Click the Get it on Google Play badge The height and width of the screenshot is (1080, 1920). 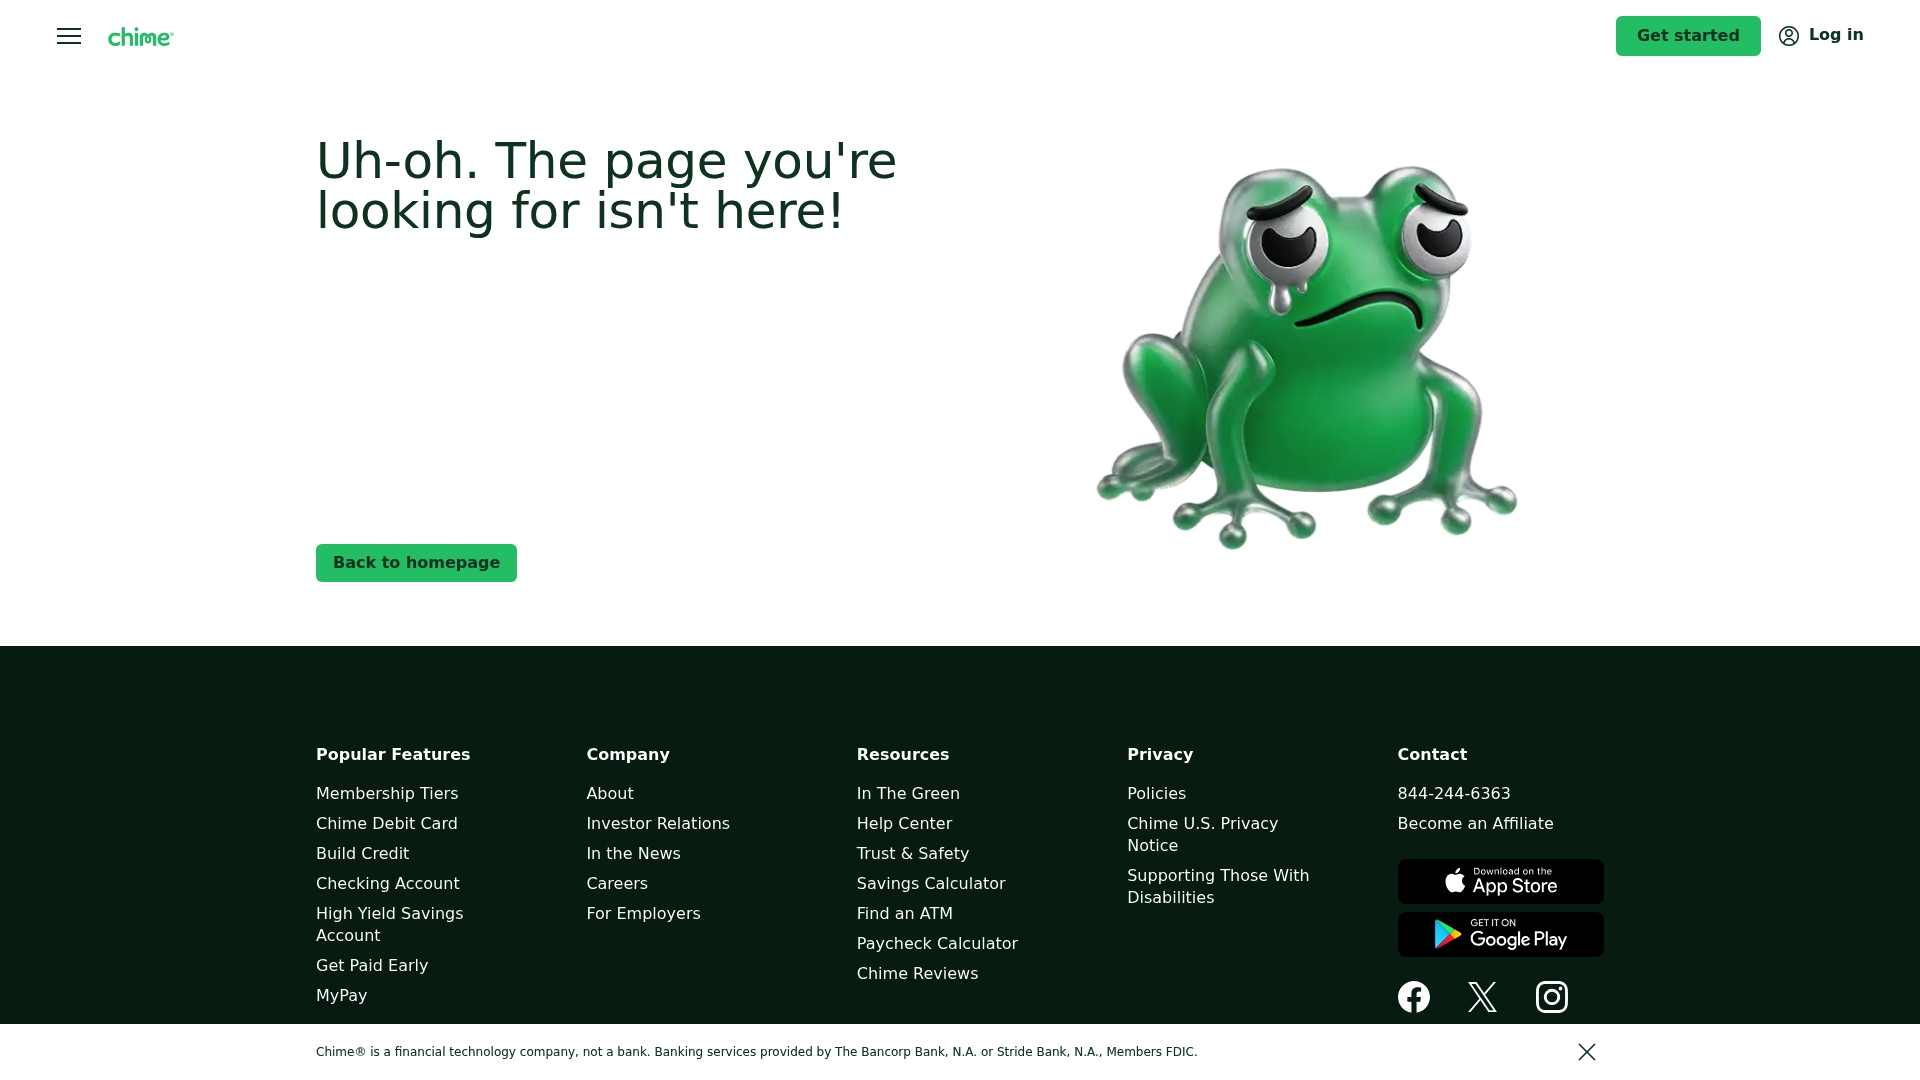[x=1500, y=934]
